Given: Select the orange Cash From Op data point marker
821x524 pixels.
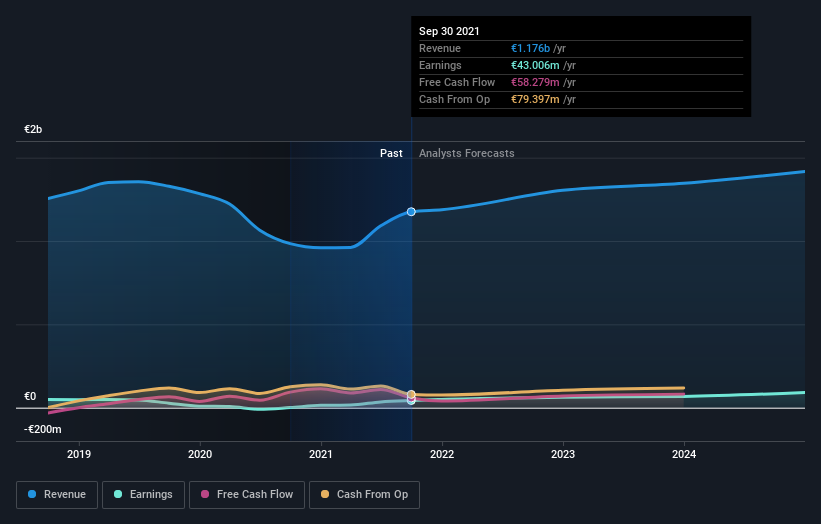Looking at the screenshot, I should [x=411, y=394].
